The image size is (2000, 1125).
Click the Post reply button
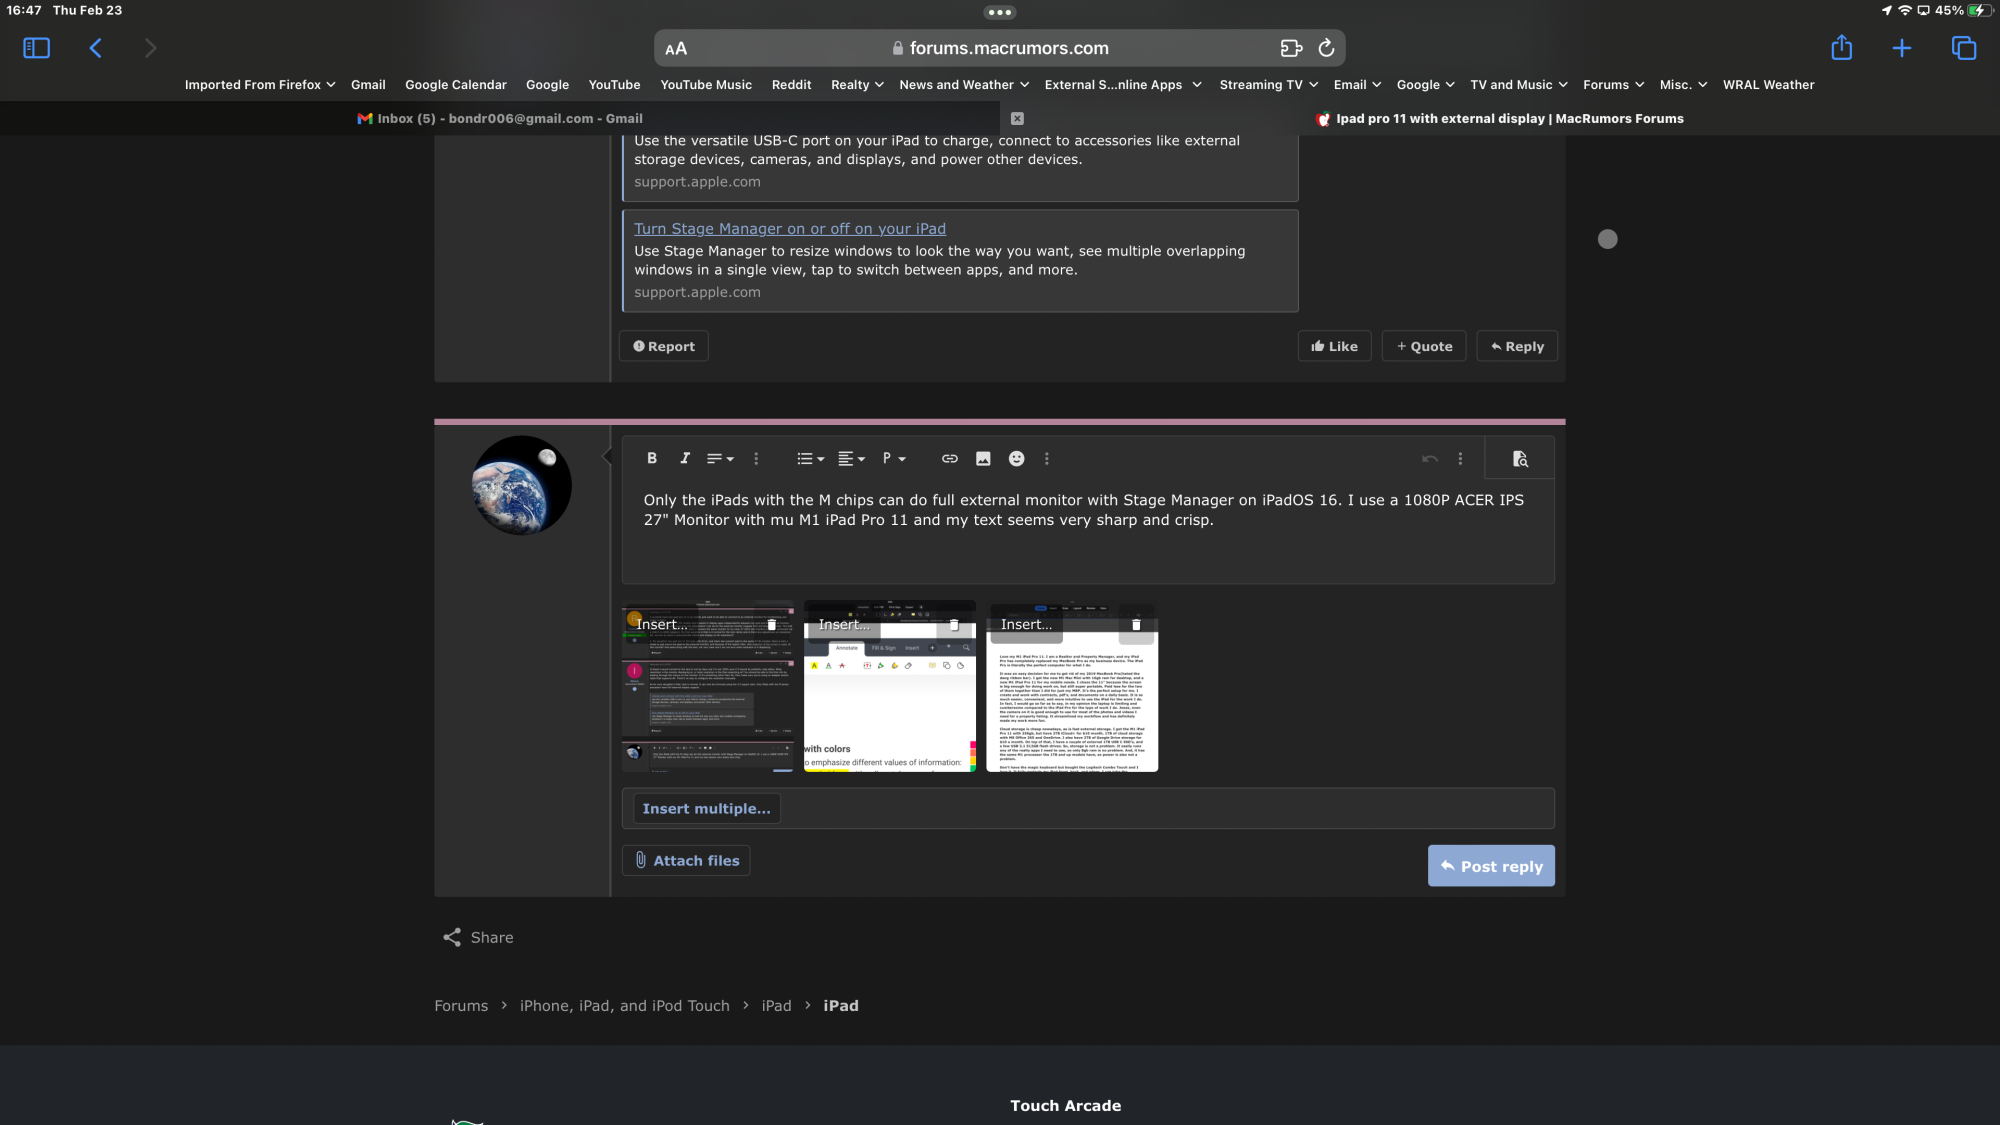pos(1490,866)
